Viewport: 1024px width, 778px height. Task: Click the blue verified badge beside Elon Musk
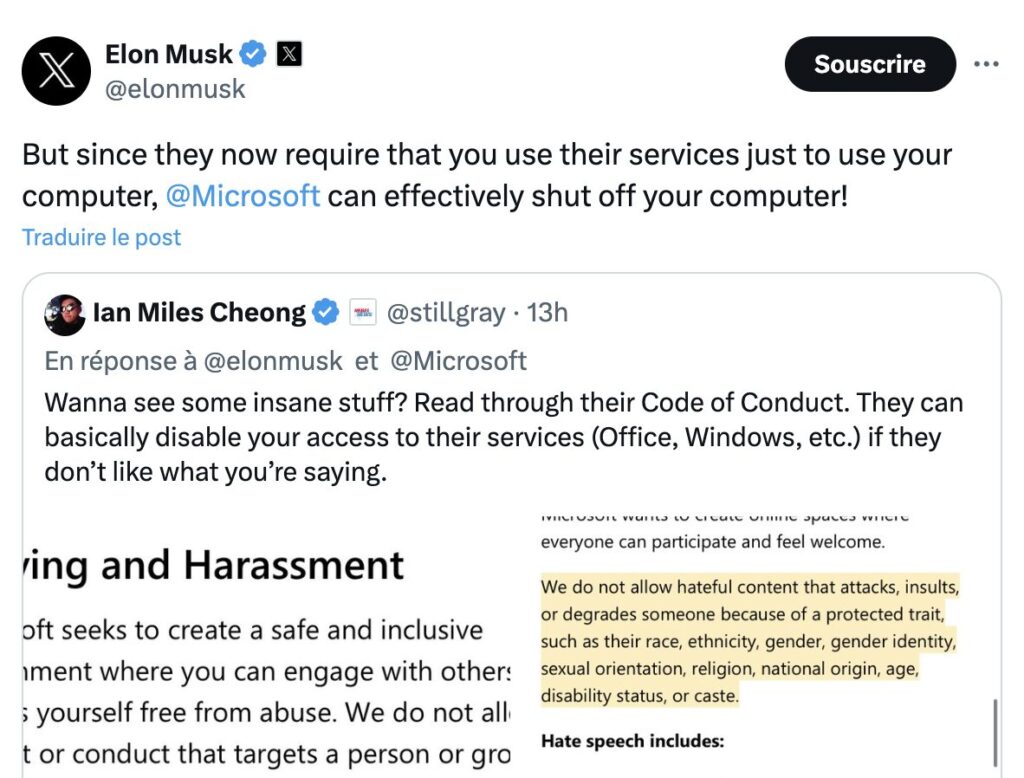click(x=251, y=55)
